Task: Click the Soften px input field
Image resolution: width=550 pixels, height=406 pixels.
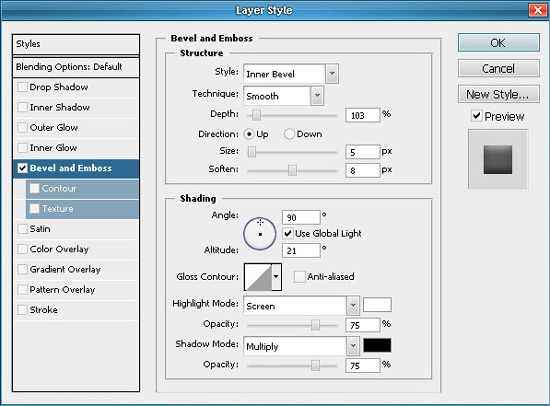Action: [x=363, y=170]
